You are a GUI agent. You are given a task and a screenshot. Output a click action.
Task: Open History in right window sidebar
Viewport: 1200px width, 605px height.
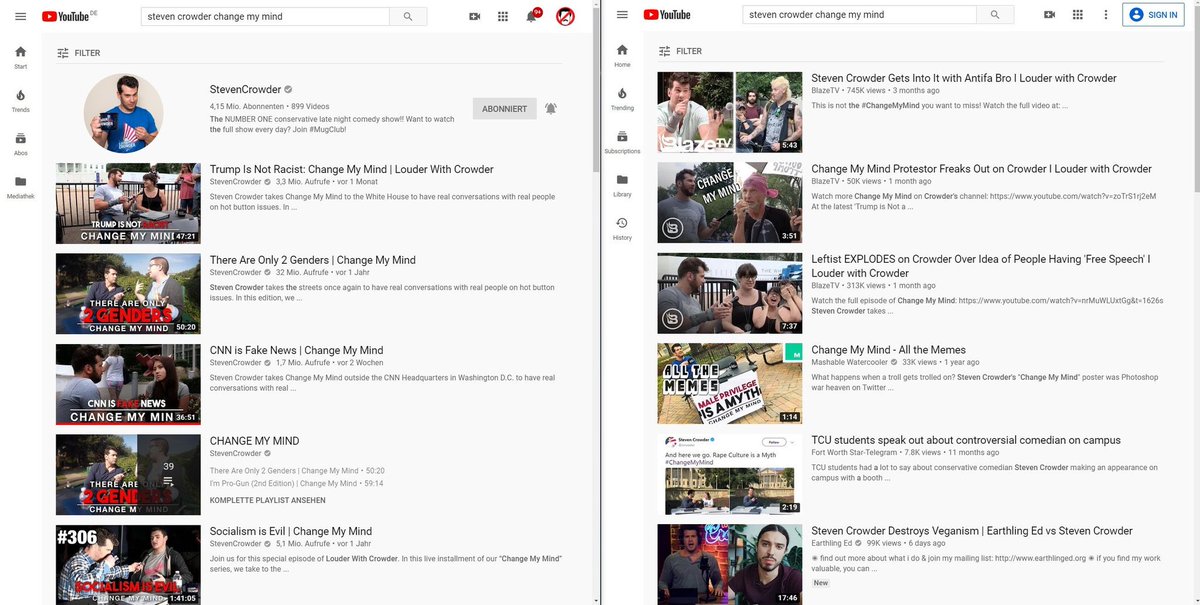622,228
